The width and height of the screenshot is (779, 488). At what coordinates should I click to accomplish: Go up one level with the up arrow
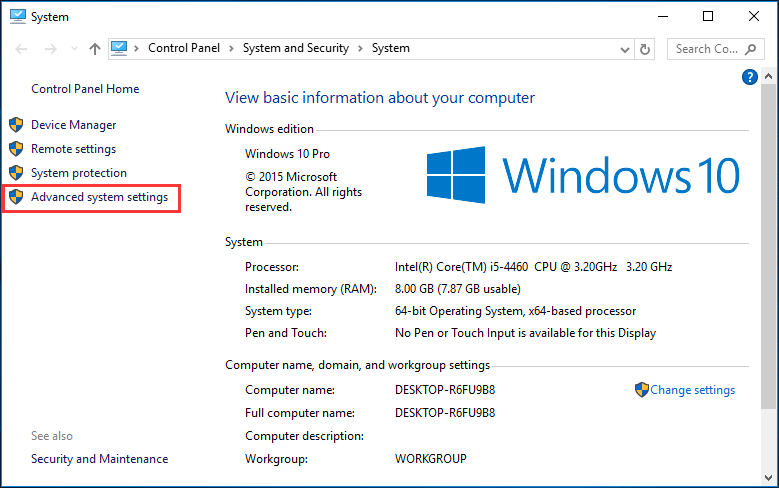point(95,48)
